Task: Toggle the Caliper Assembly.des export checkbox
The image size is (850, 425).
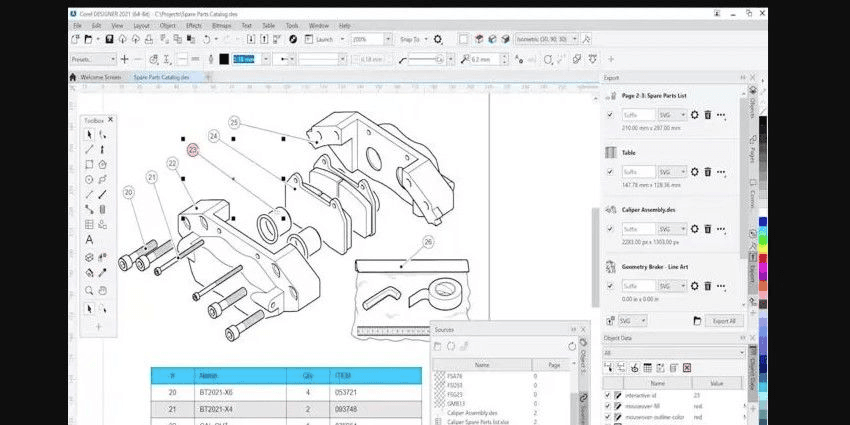Action: click(x=610, y=229)
